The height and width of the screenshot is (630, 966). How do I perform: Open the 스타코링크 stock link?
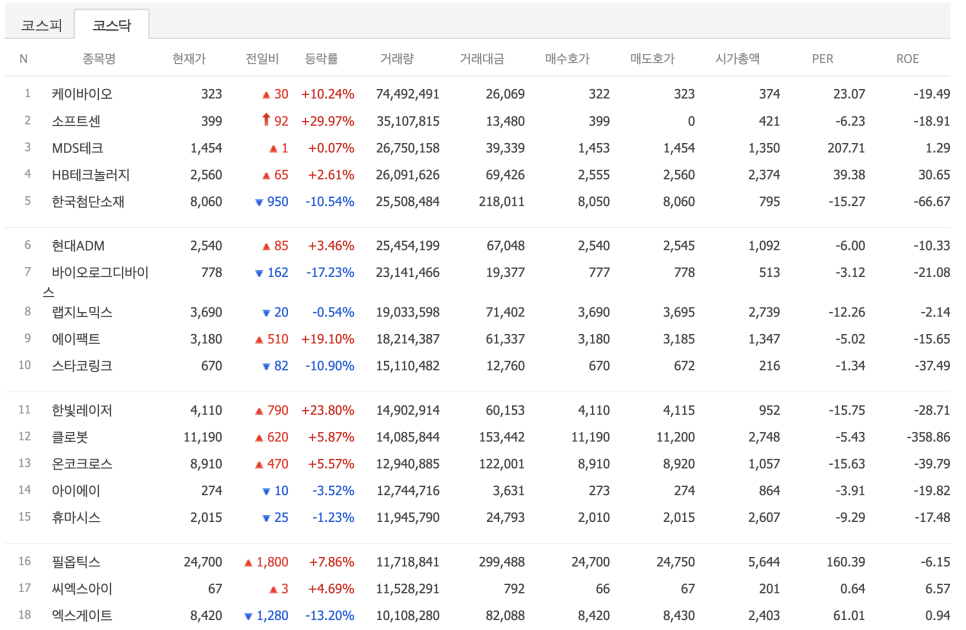(82, 366)
